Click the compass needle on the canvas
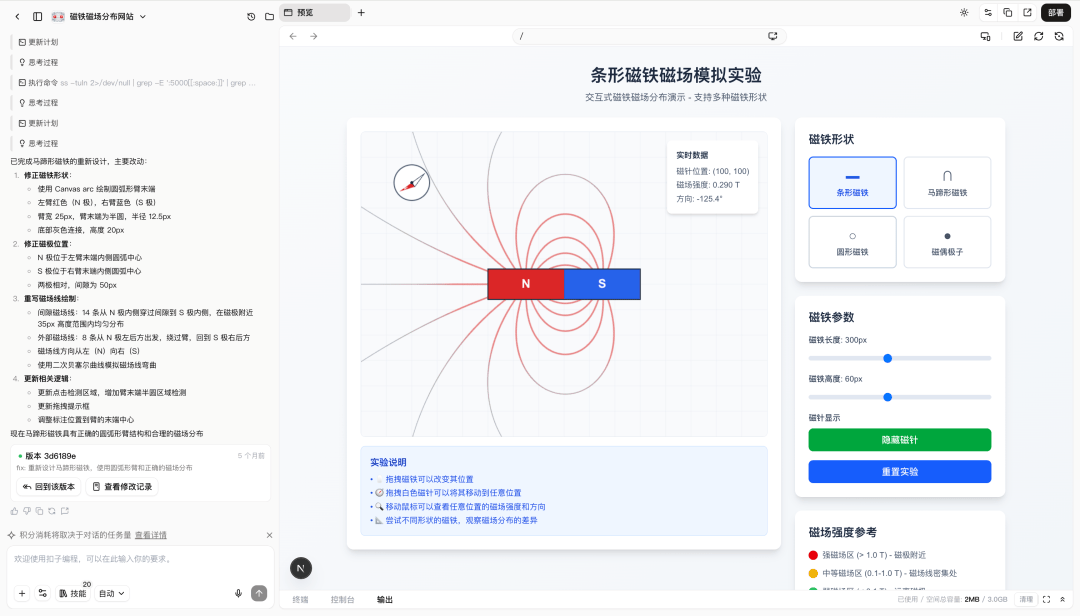 coord(412,183)
